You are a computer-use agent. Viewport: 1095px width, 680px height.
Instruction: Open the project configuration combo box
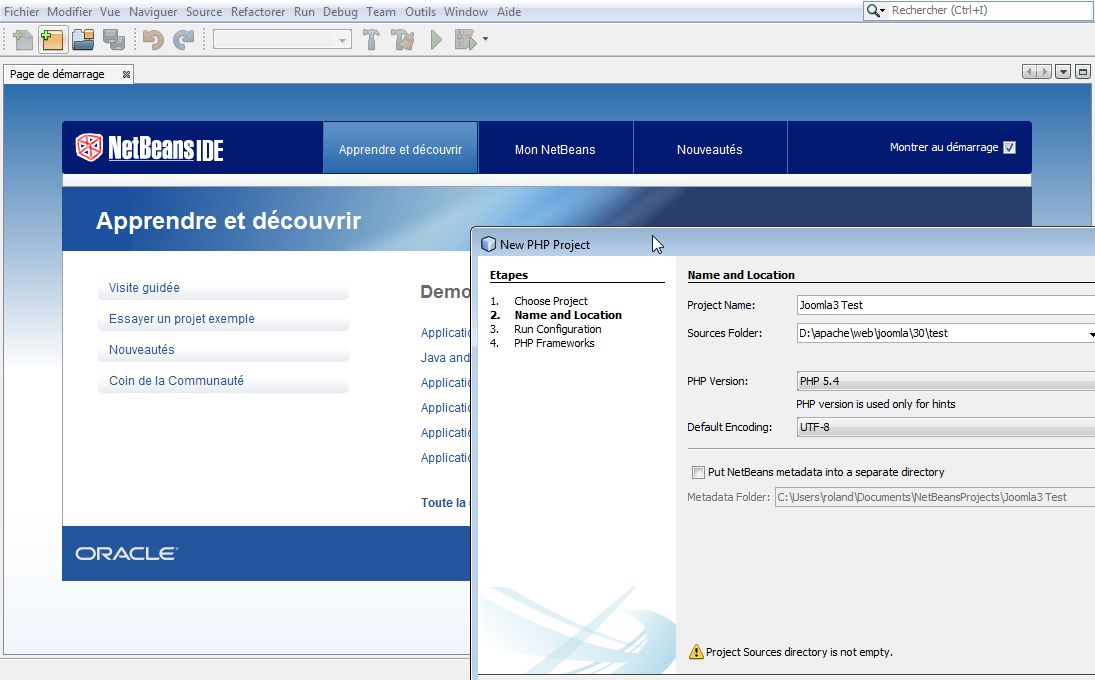point(281,40)
